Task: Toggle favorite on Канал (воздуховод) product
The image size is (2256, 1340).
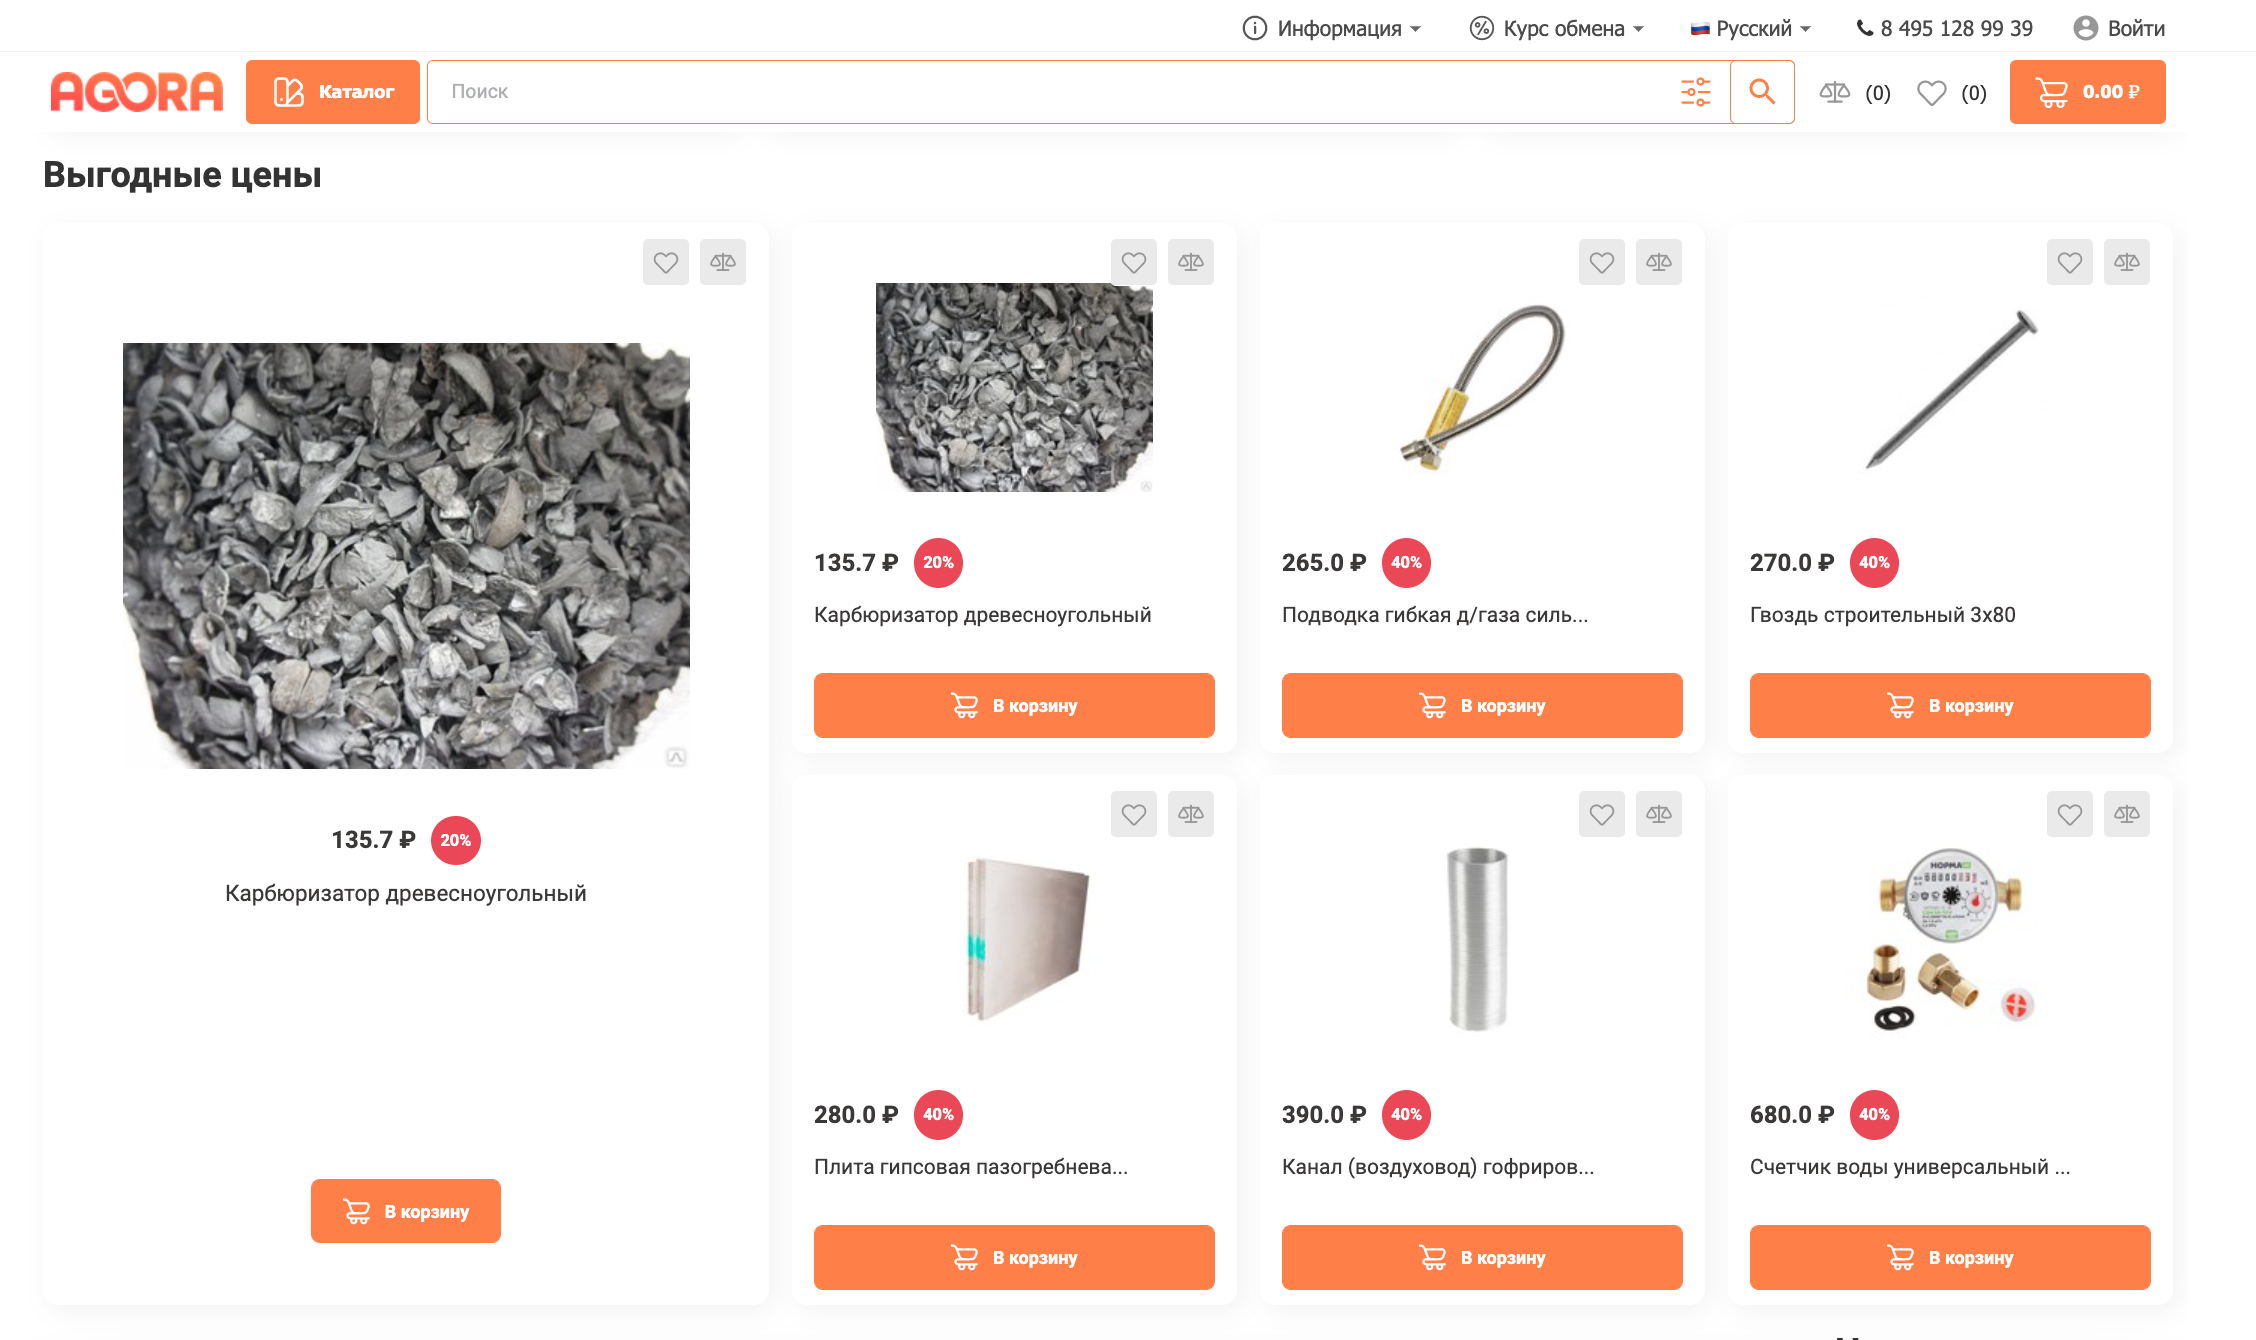Action: pyautogui.click(x=1601, y=814)
